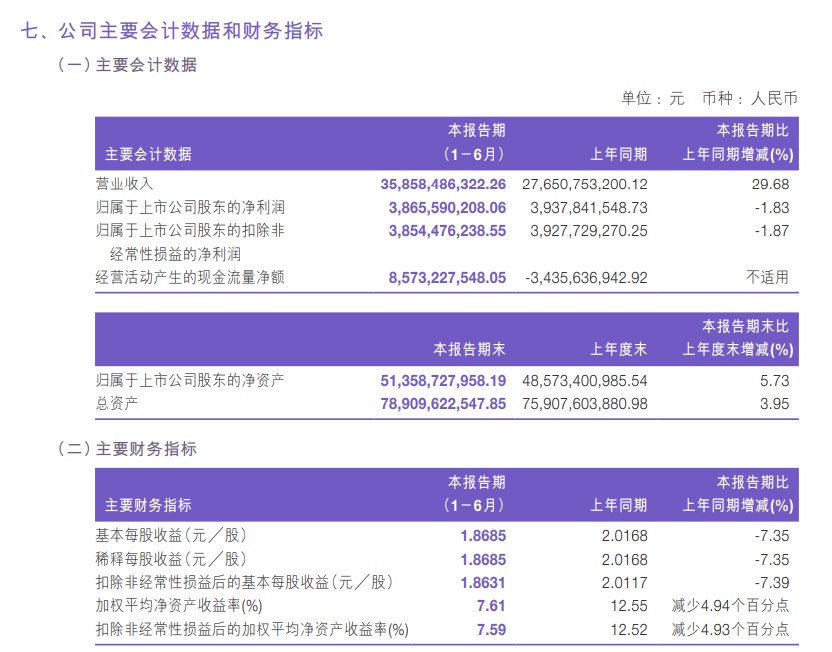
Task: Click the subheading (二)主要财务指标
Action: (127, 449)
